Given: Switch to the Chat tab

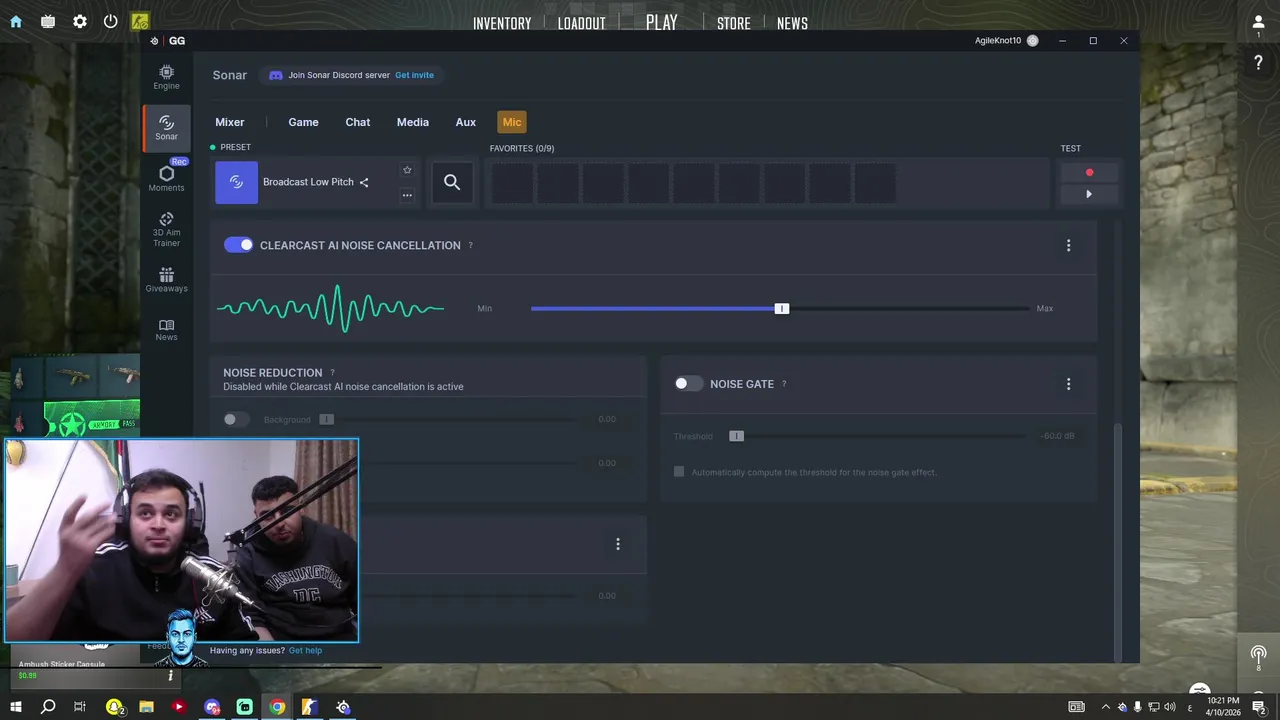Looking at the screenshot, I should click(358, 122).
